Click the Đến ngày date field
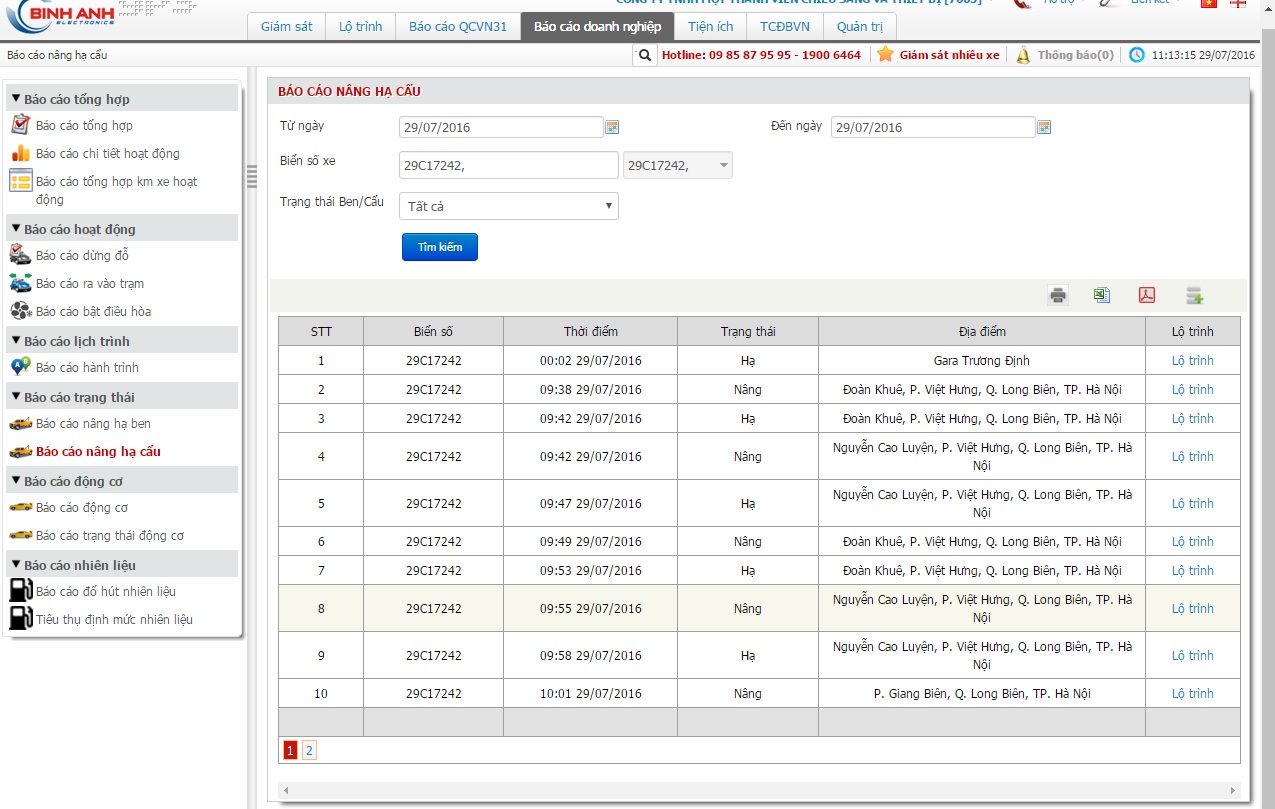The image size is (1275, 809). point(933,127)
